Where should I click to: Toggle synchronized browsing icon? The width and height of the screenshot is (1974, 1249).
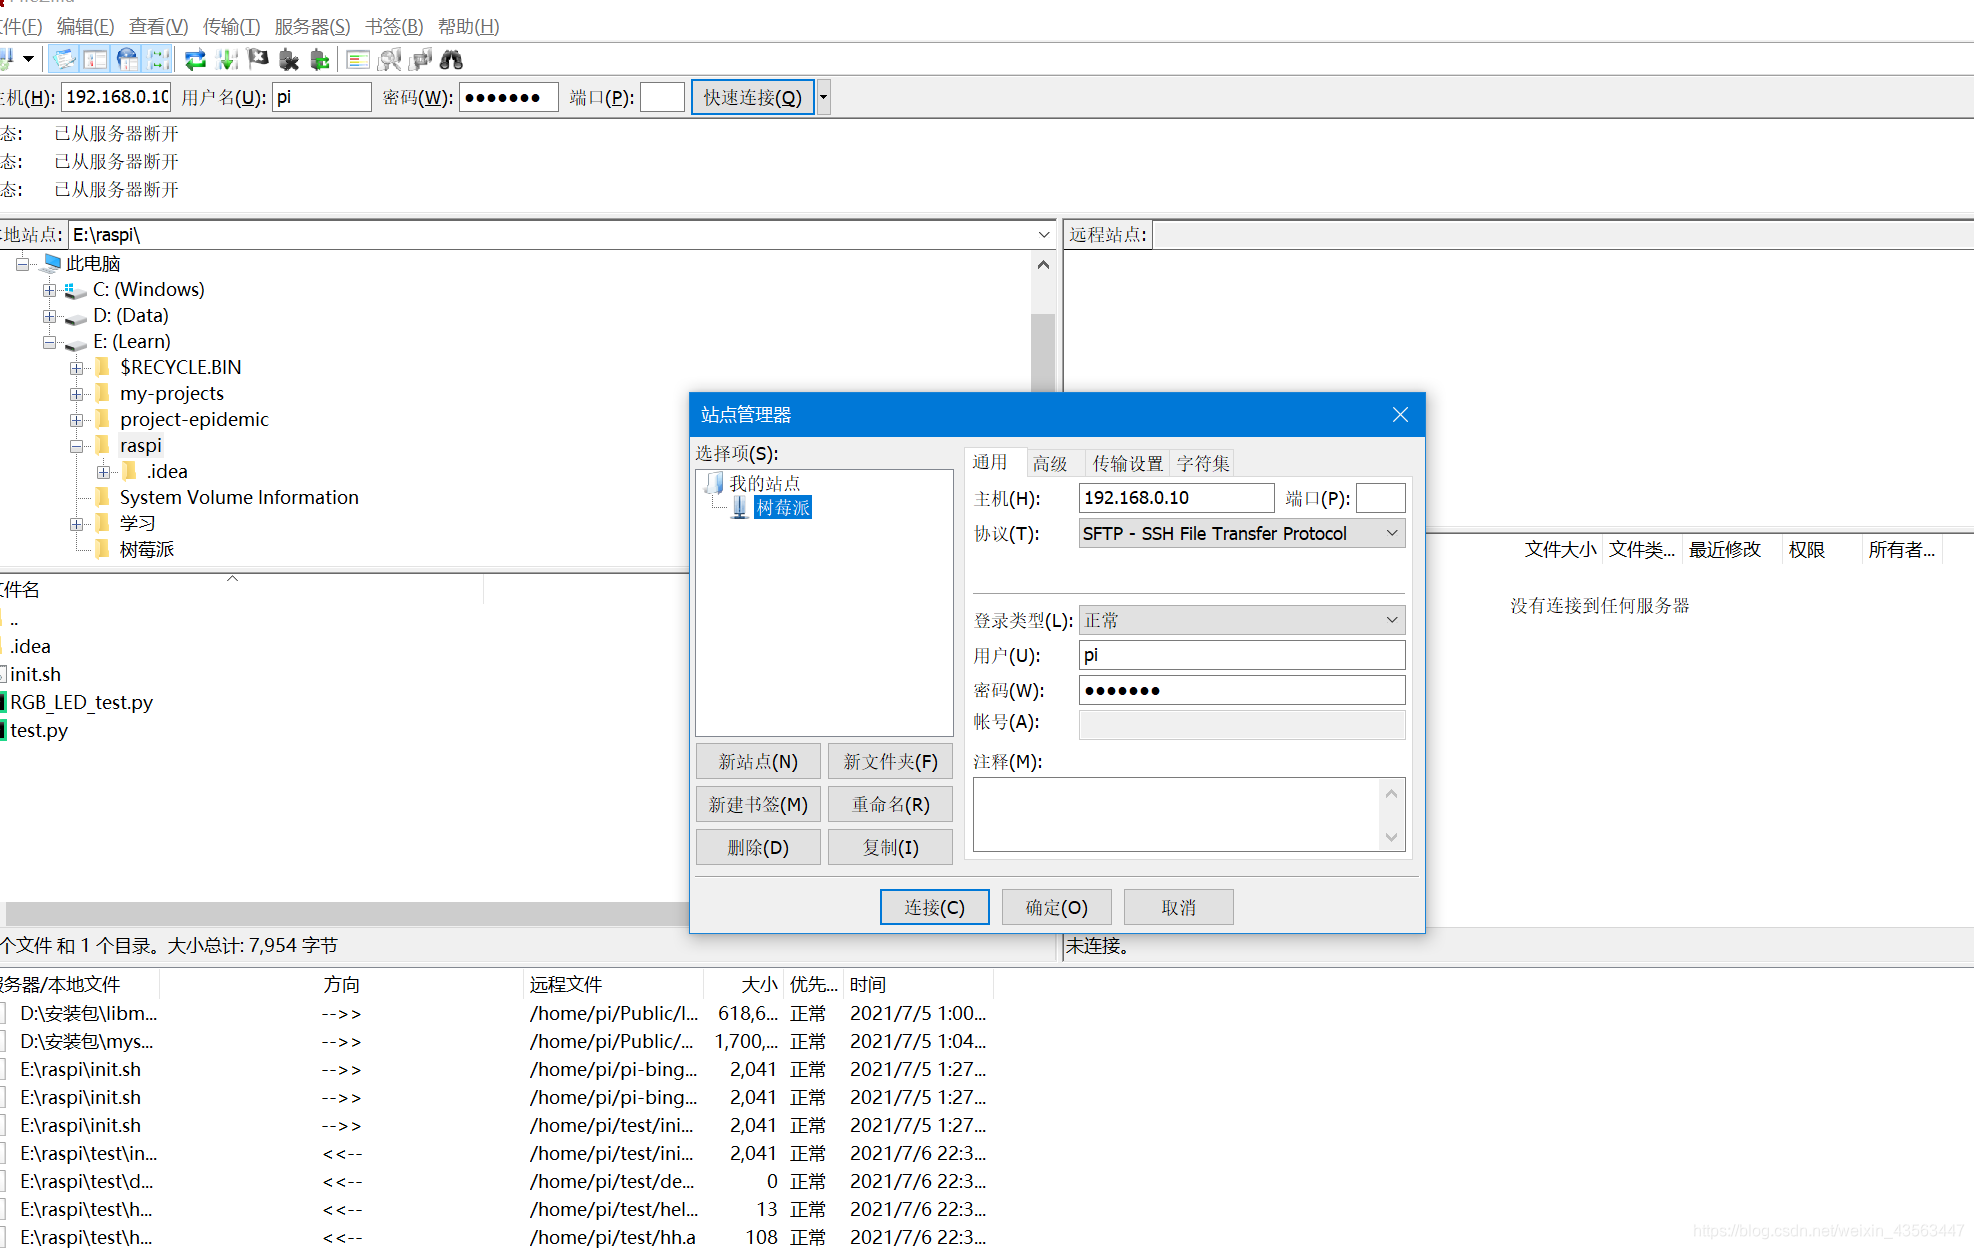tap(420, 60)
